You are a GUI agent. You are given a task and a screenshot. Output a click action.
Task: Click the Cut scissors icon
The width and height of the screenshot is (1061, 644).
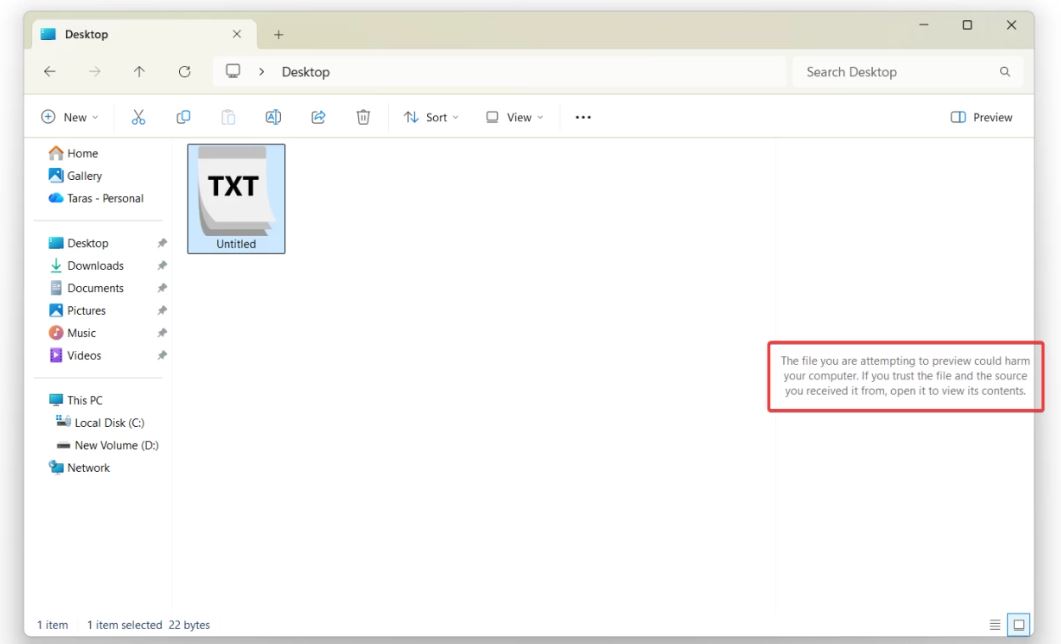point(138,117)
